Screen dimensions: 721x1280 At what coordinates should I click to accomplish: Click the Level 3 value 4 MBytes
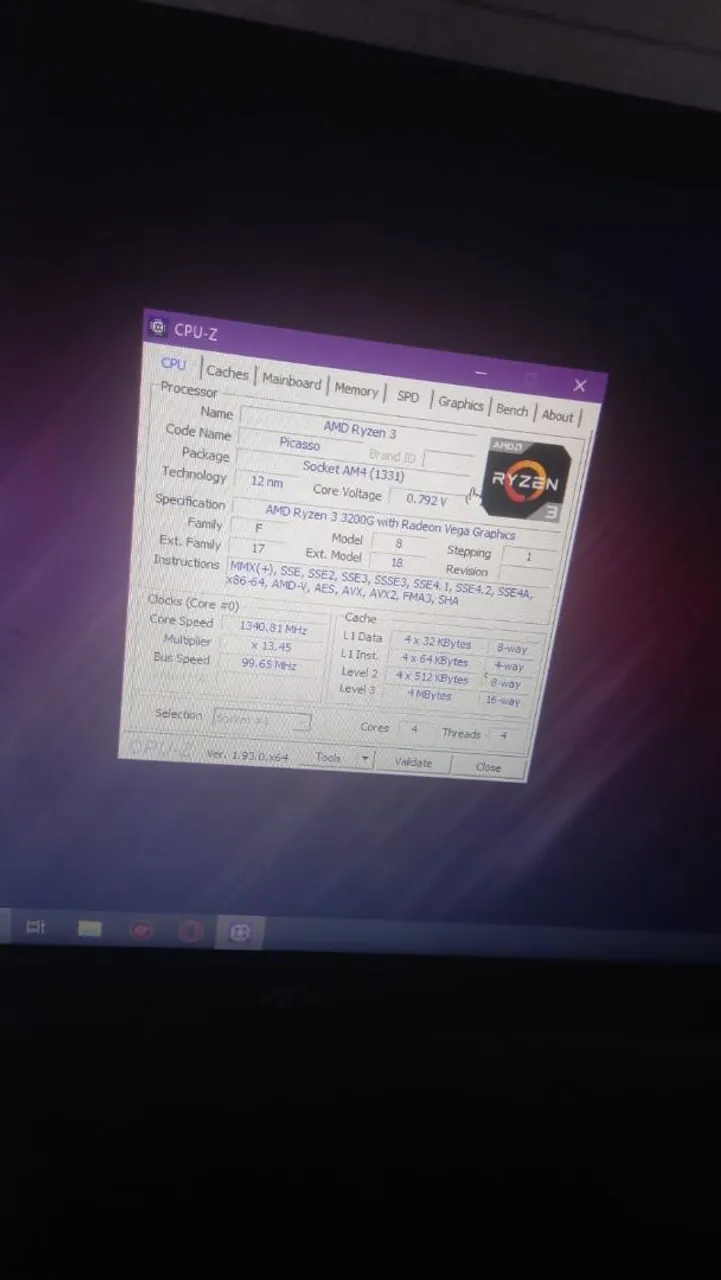click(430, 695)
